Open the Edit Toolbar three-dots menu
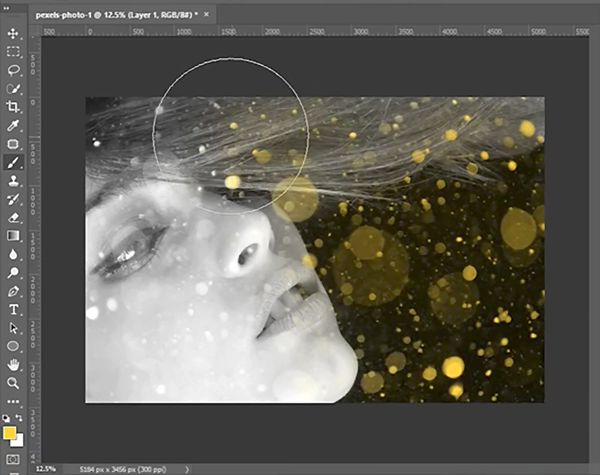600x475 pixels. [13, 402]
